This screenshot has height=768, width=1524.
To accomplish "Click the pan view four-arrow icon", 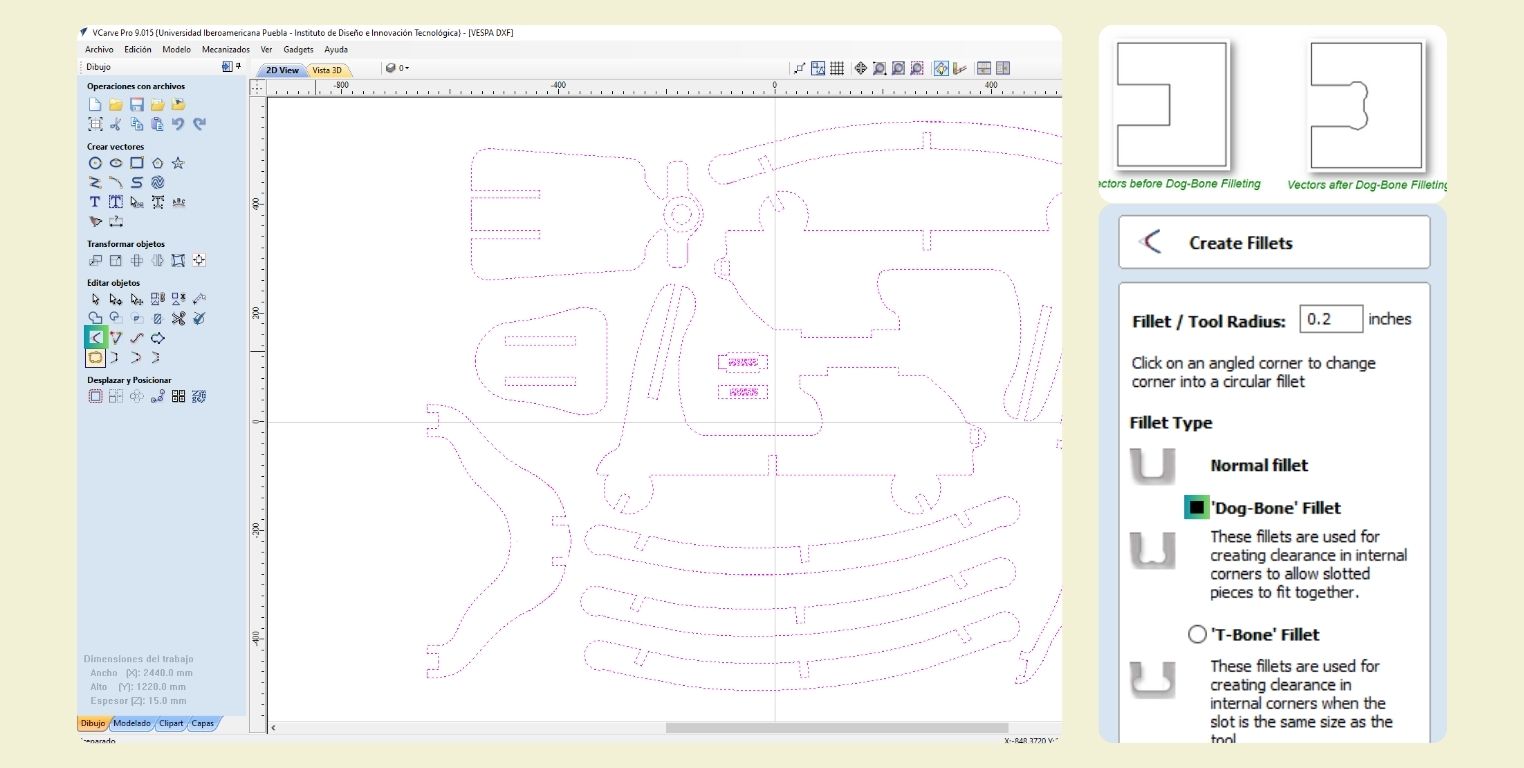I will (860, 68).
